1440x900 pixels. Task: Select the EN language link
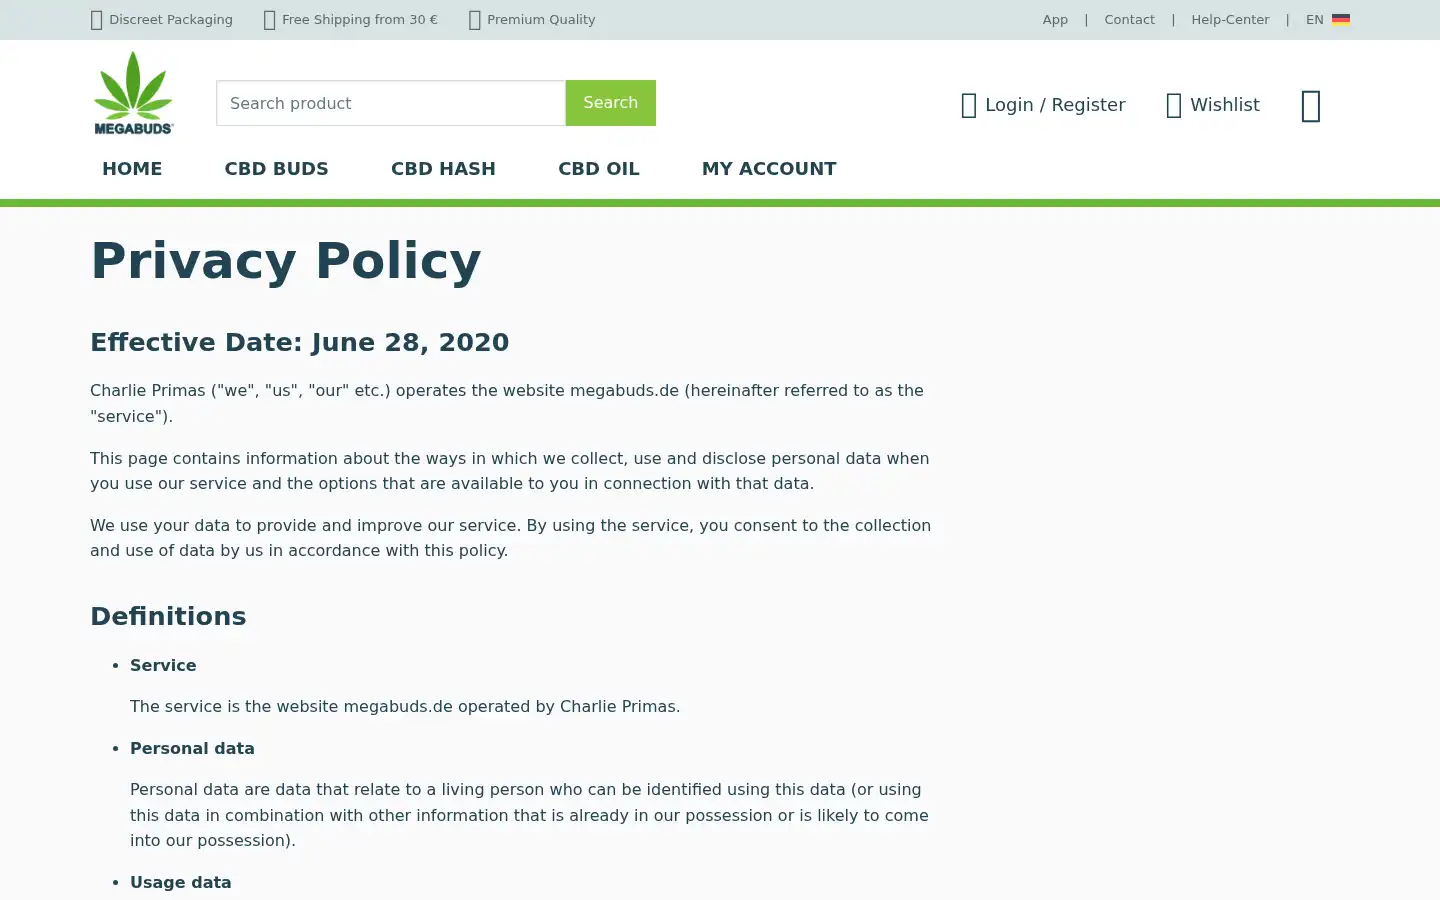(1314, 19)
